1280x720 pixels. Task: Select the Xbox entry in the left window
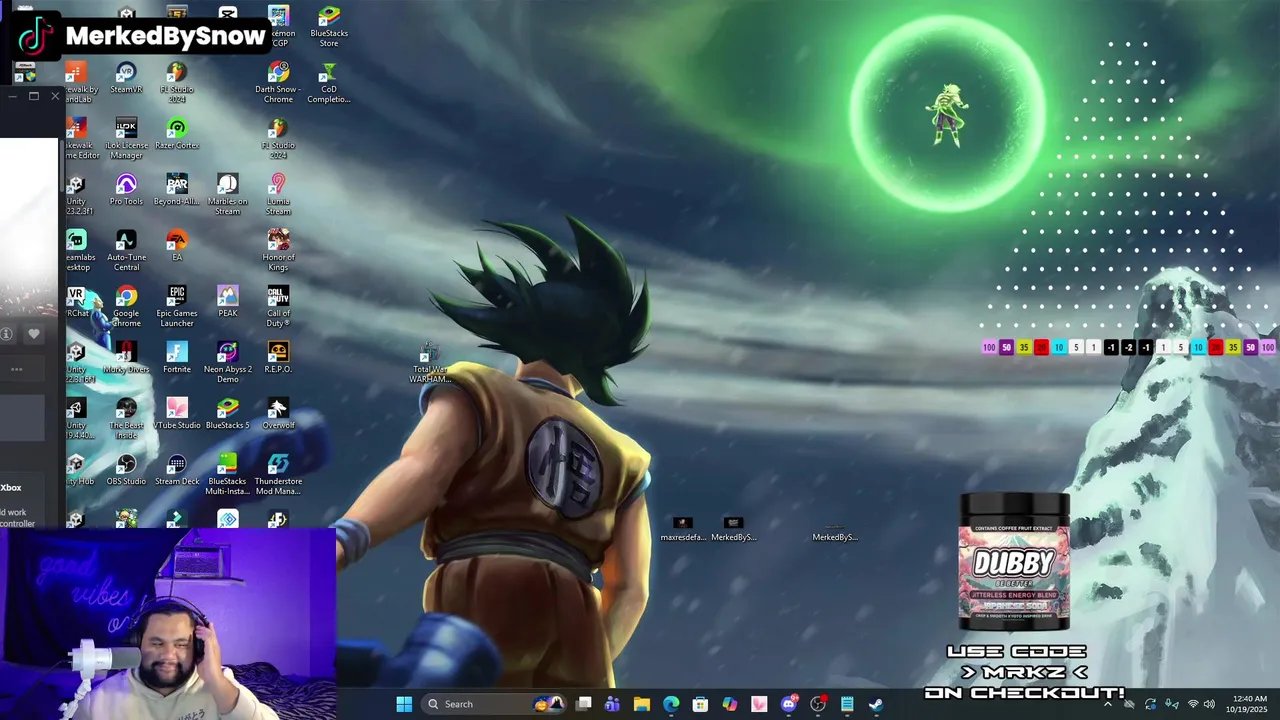11,487
